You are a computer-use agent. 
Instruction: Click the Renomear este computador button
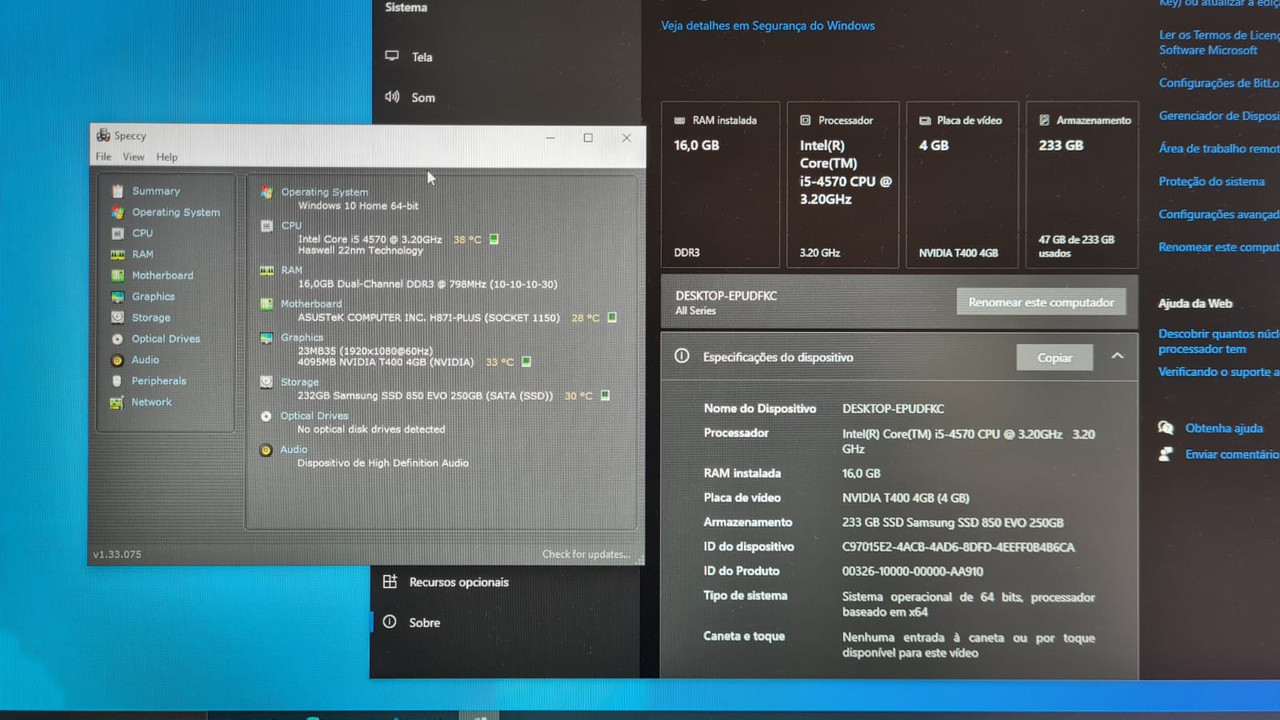click(1041, 302)
